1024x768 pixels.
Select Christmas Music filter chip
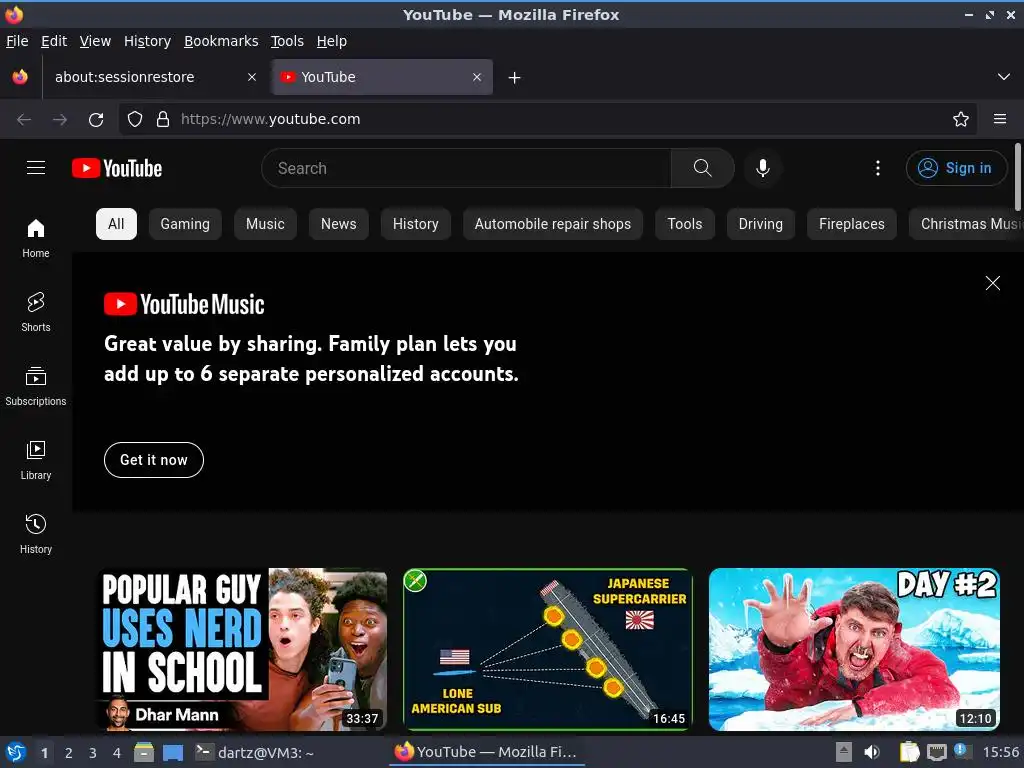967,224
